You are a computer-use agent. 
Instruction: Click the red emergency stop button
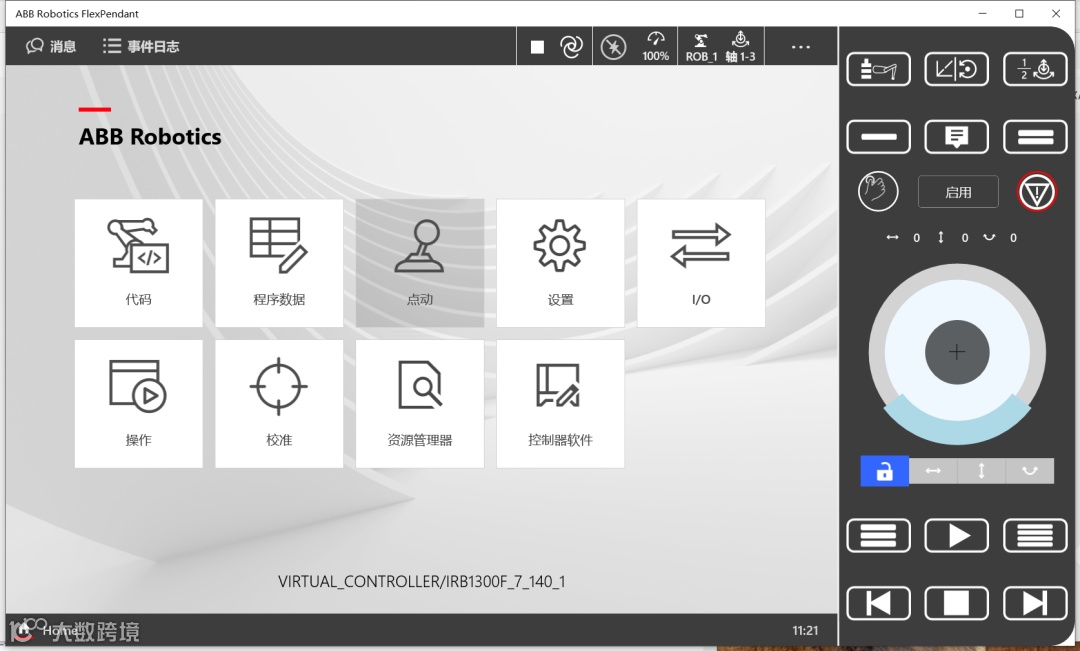click(1037, 192)
